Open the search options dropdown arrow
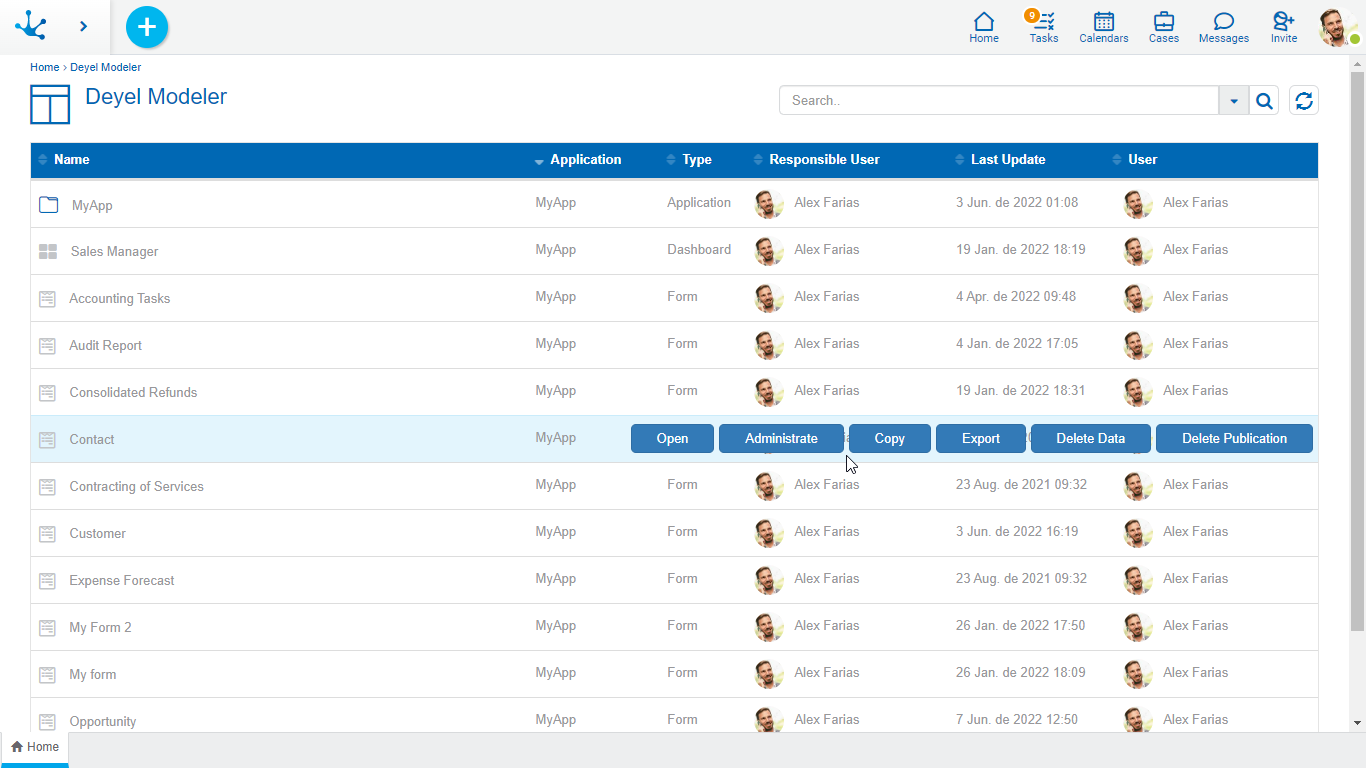The width and height of the screenshot is (1366, 768). pyautogui.click(x=1234, y=100)
